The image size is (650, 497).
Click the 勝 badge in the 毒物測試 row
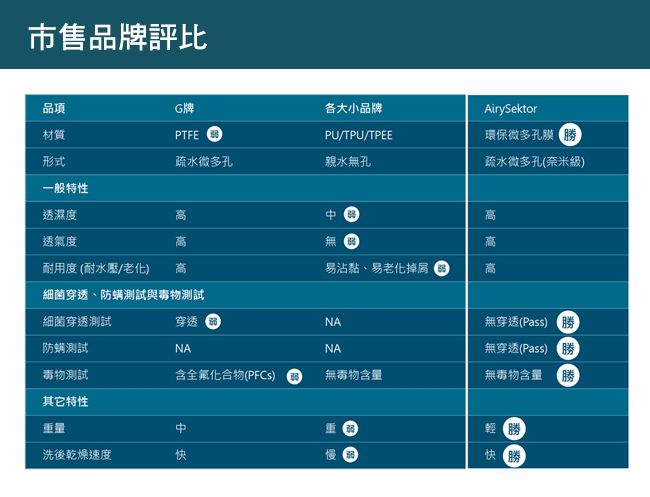coord(568,376)
